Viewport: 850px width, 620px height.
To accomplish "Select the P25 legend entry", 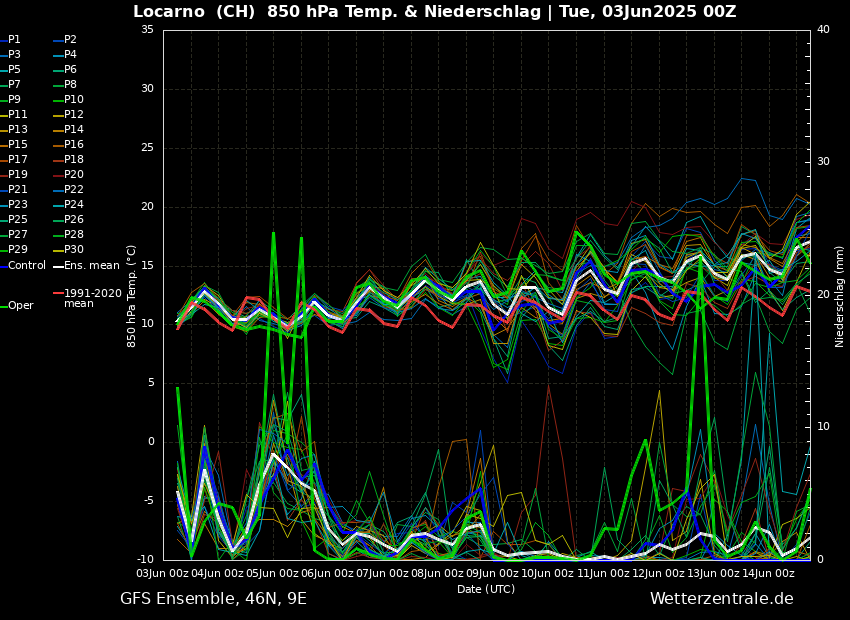I will [14, 219].
